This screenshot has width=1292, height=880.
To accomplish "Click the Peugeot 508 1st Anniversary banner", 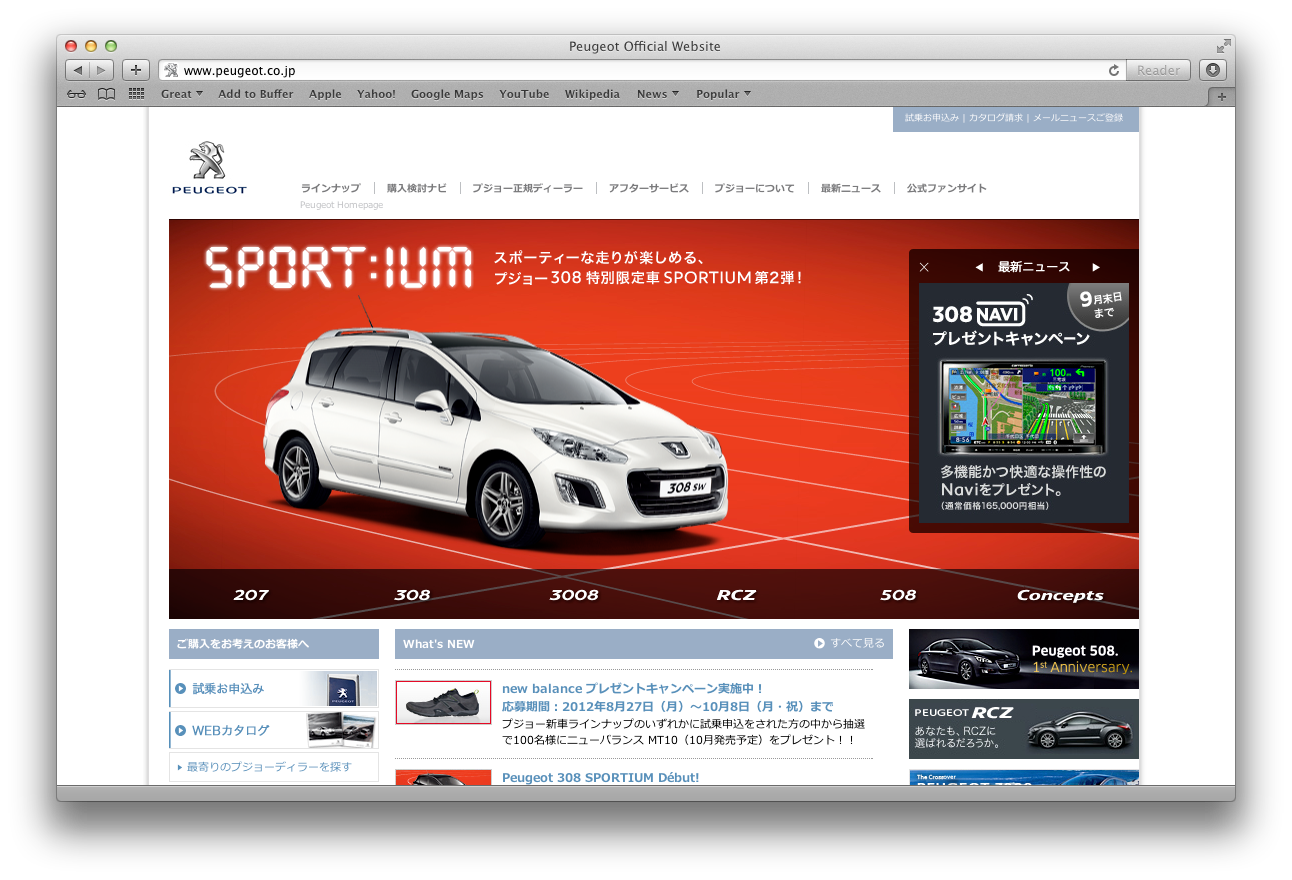I will (1024, 659).
